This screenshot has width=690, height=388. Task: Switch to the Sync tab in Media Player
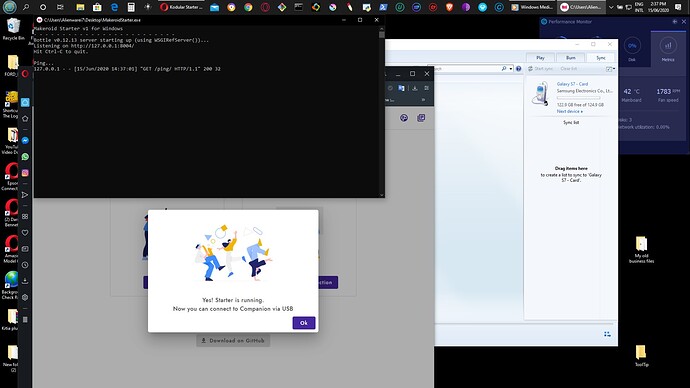click(x=601, y=58)
